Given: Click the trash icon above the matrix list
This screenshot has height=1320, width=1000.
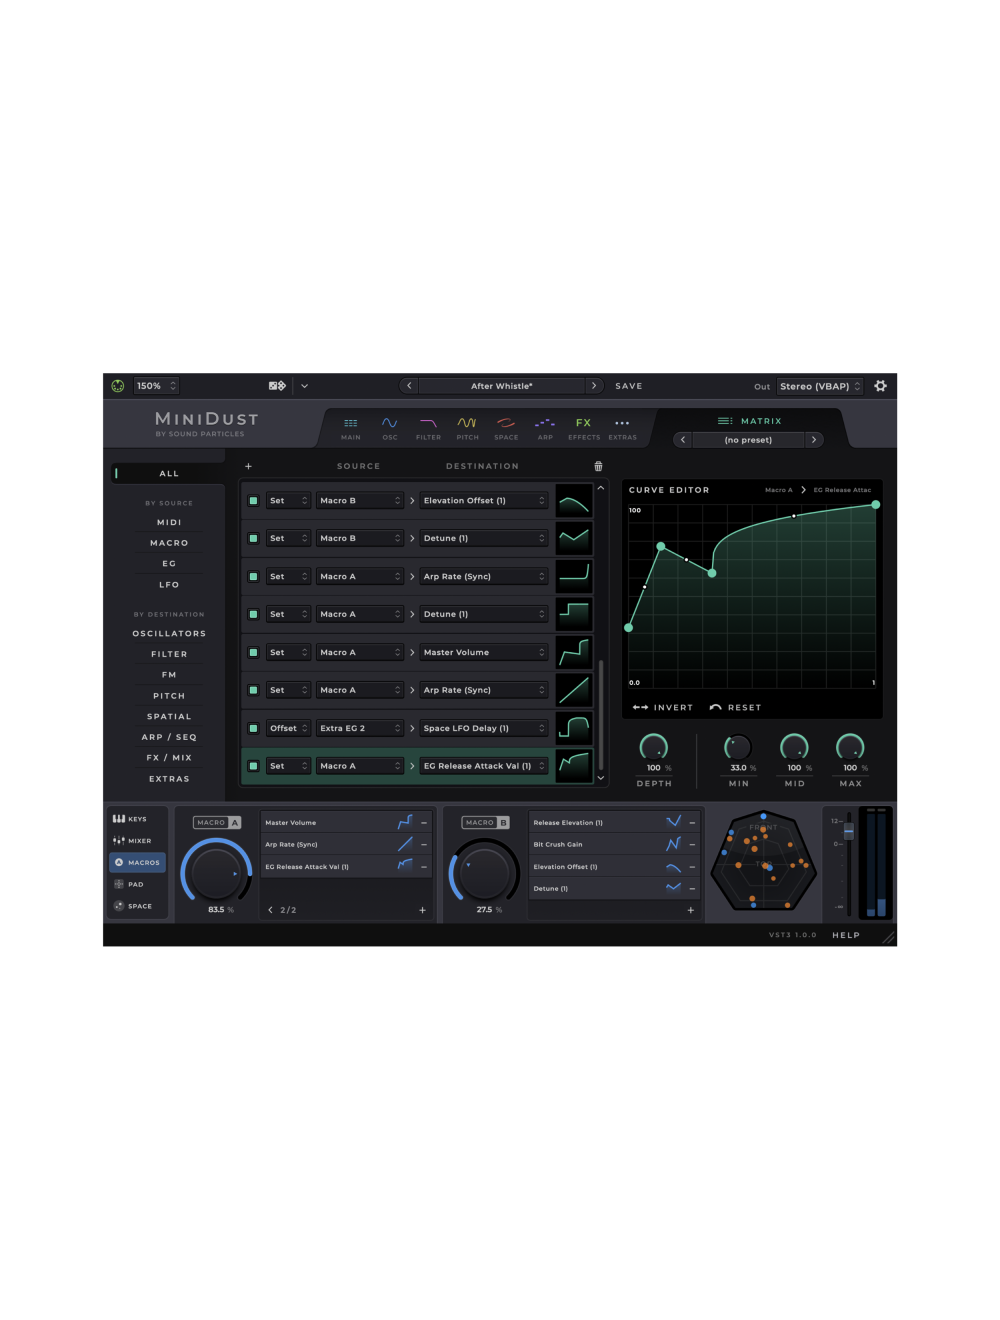Looking at the screenshot, I should [598, 466].
